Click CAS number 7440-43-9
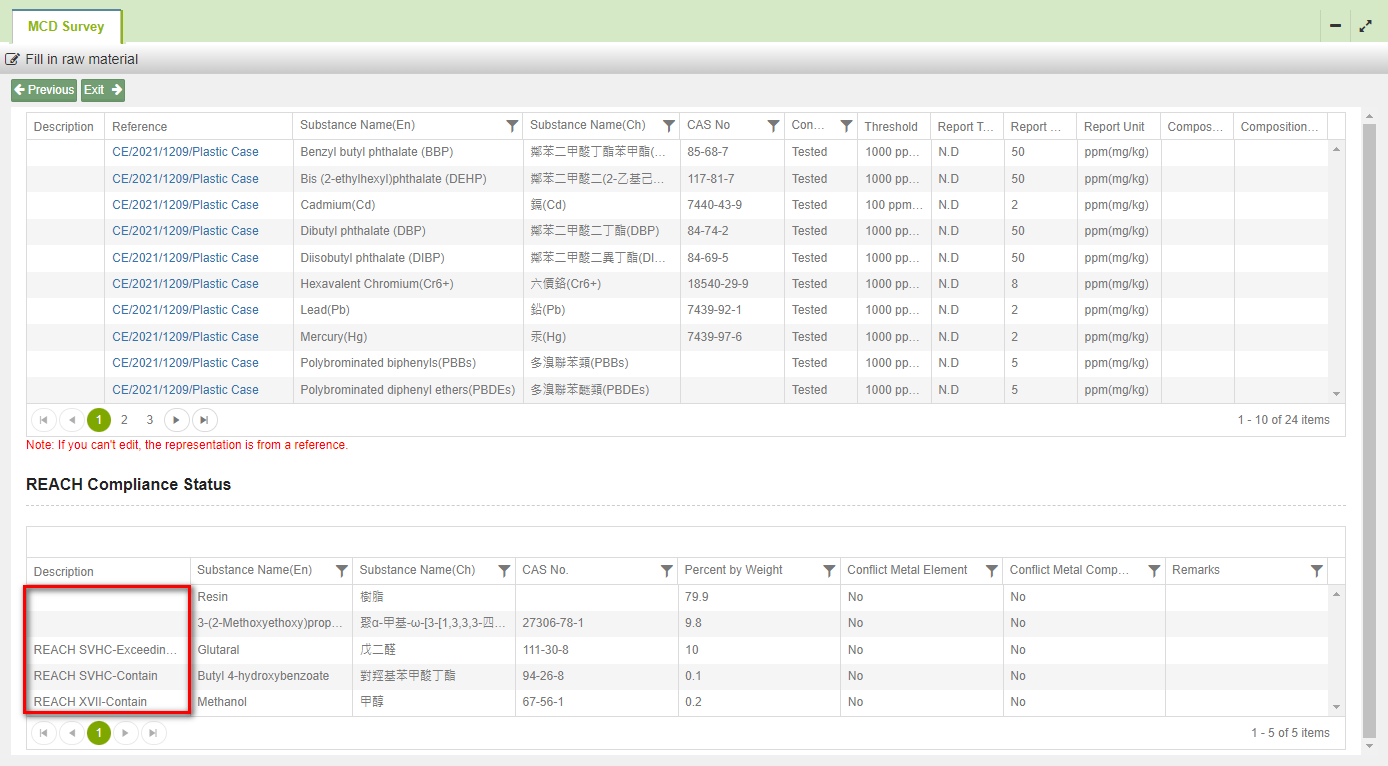Screen dimensions: 1388x766 715,205
